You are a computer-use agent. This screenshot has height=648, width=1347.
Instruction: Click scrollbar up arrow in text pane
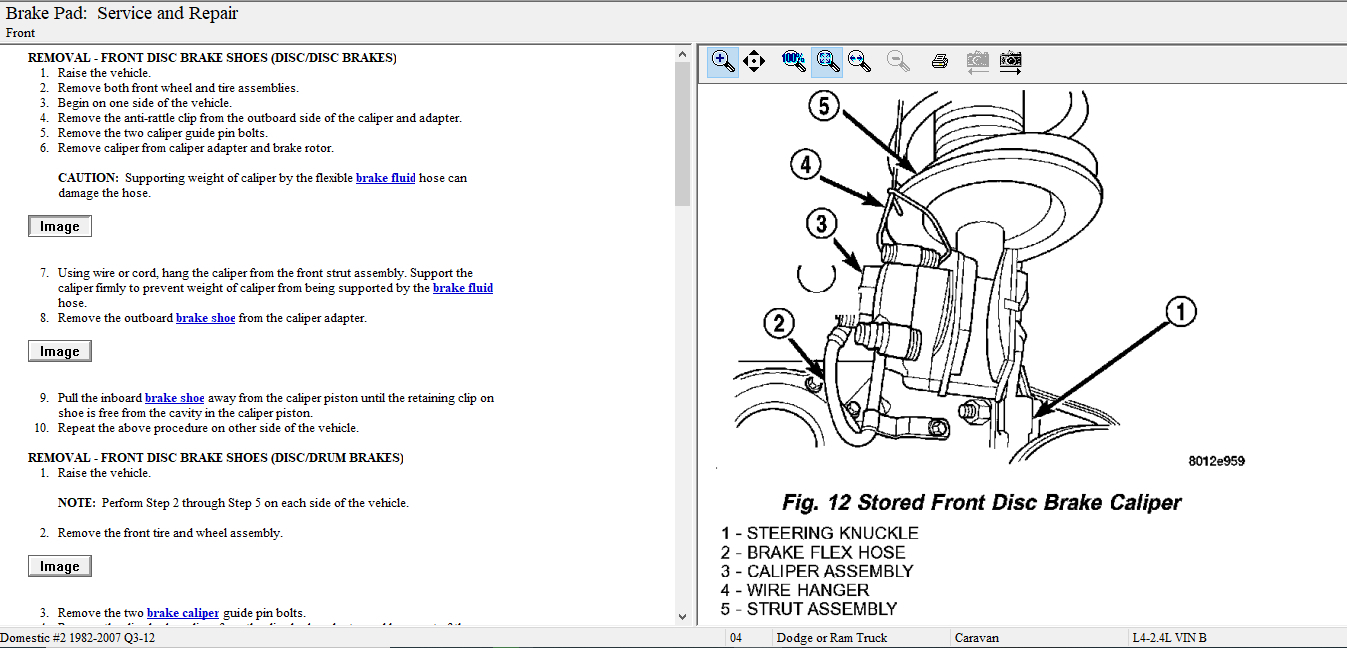click(x=683, y=54)
